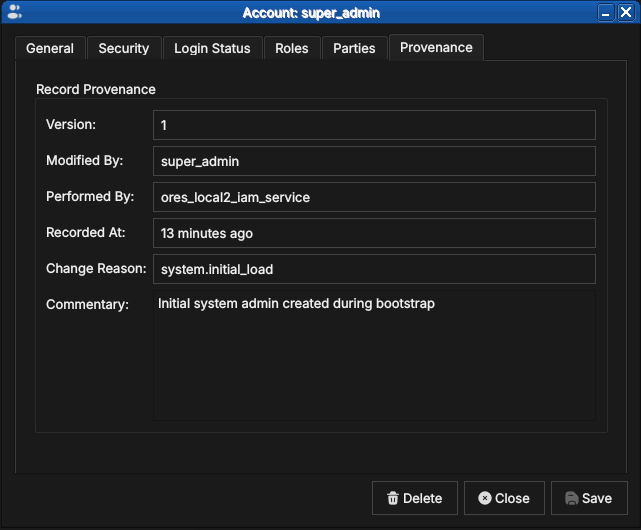Close the window using title bar X
This screenshot has width=641, height=530.
626,13
